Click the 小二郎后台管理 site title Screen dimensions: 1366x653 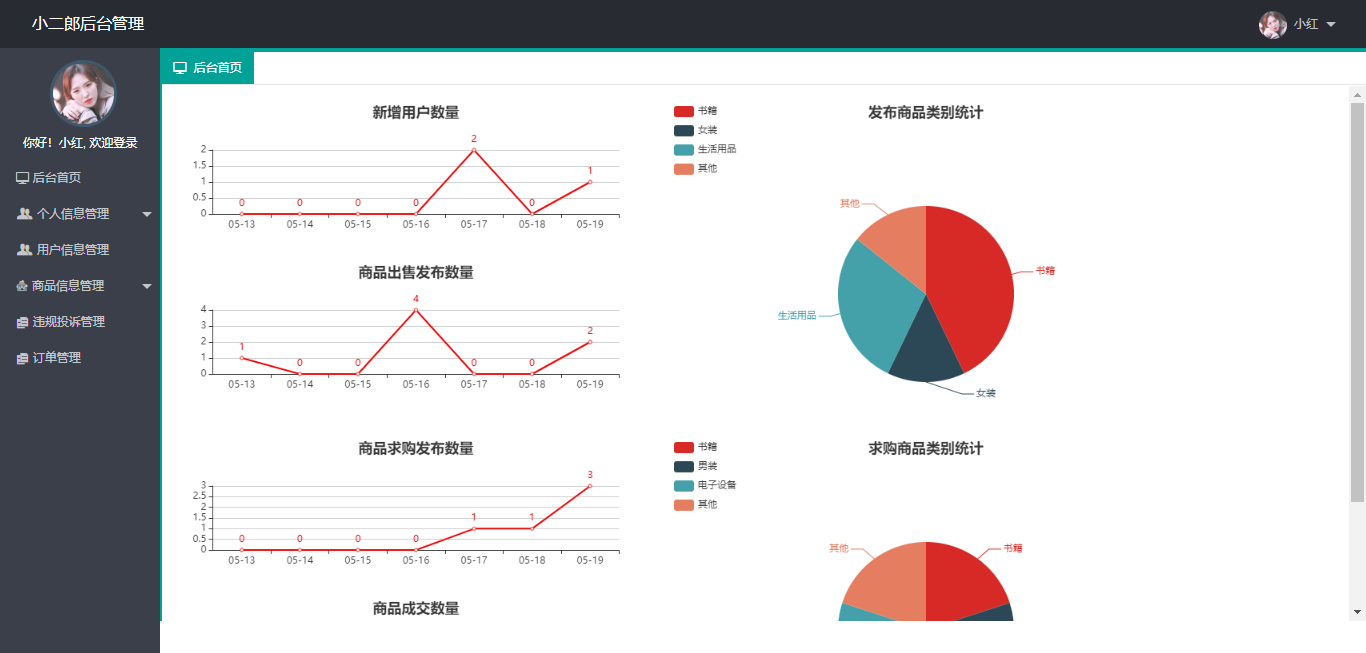pos(88,24)
